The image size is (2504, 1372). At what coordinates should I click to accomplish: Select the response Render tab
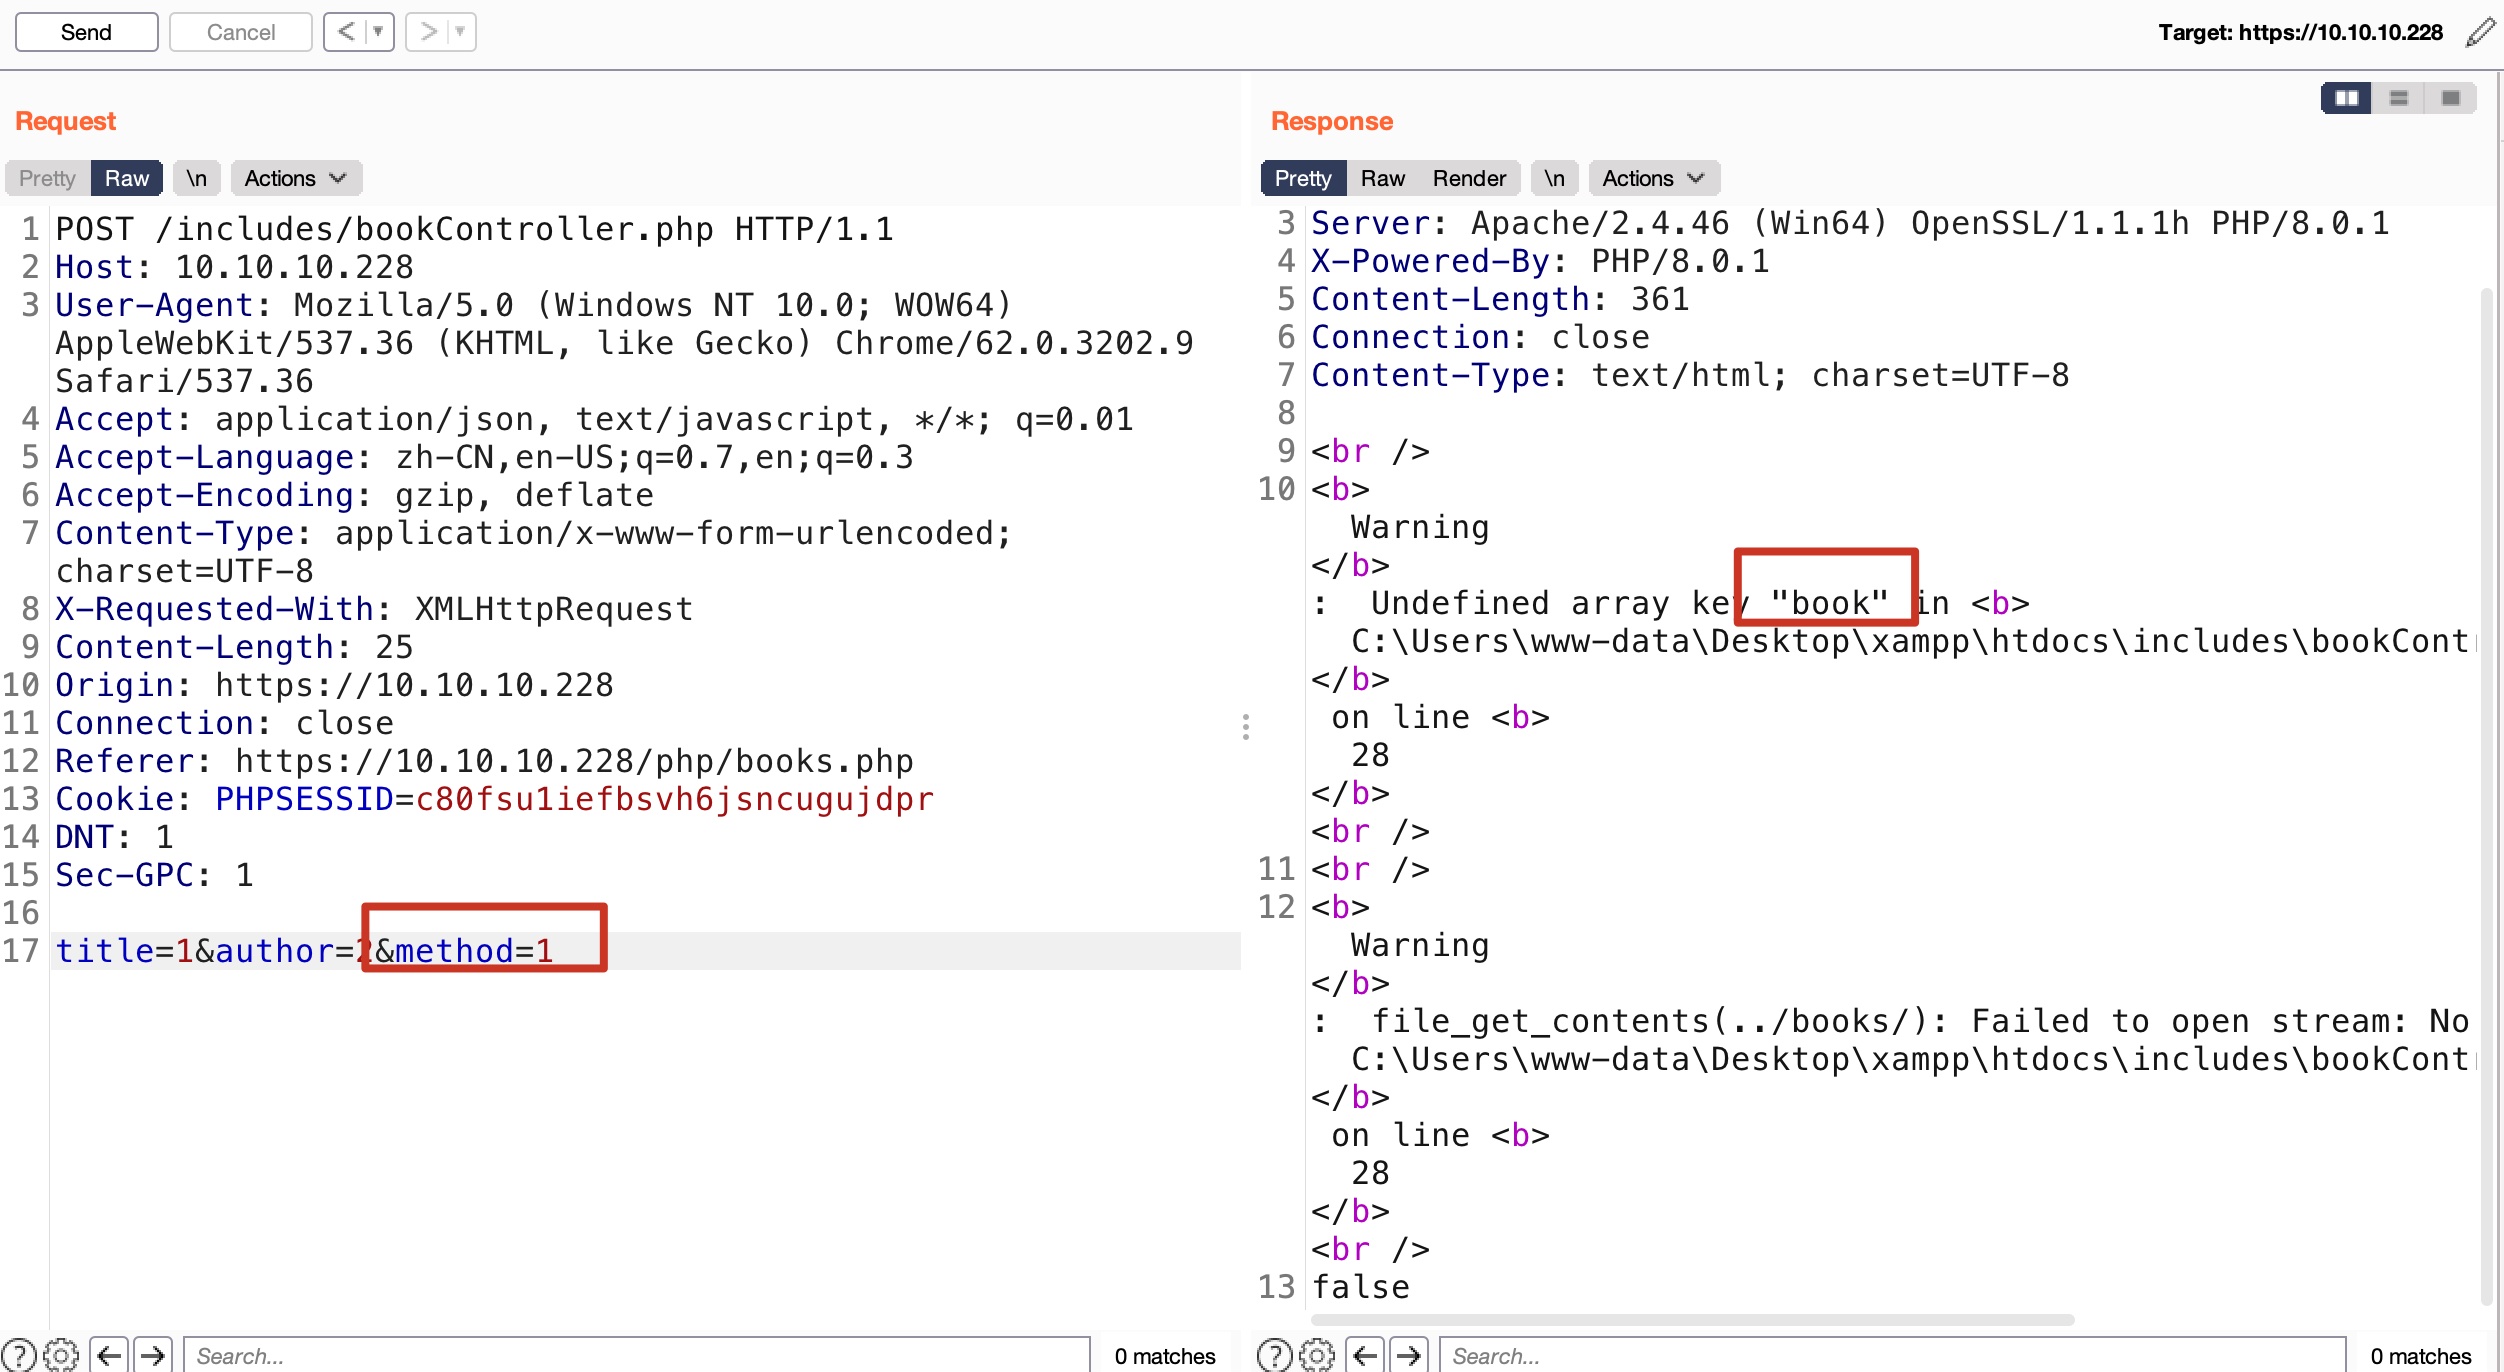click(1468, 178)
